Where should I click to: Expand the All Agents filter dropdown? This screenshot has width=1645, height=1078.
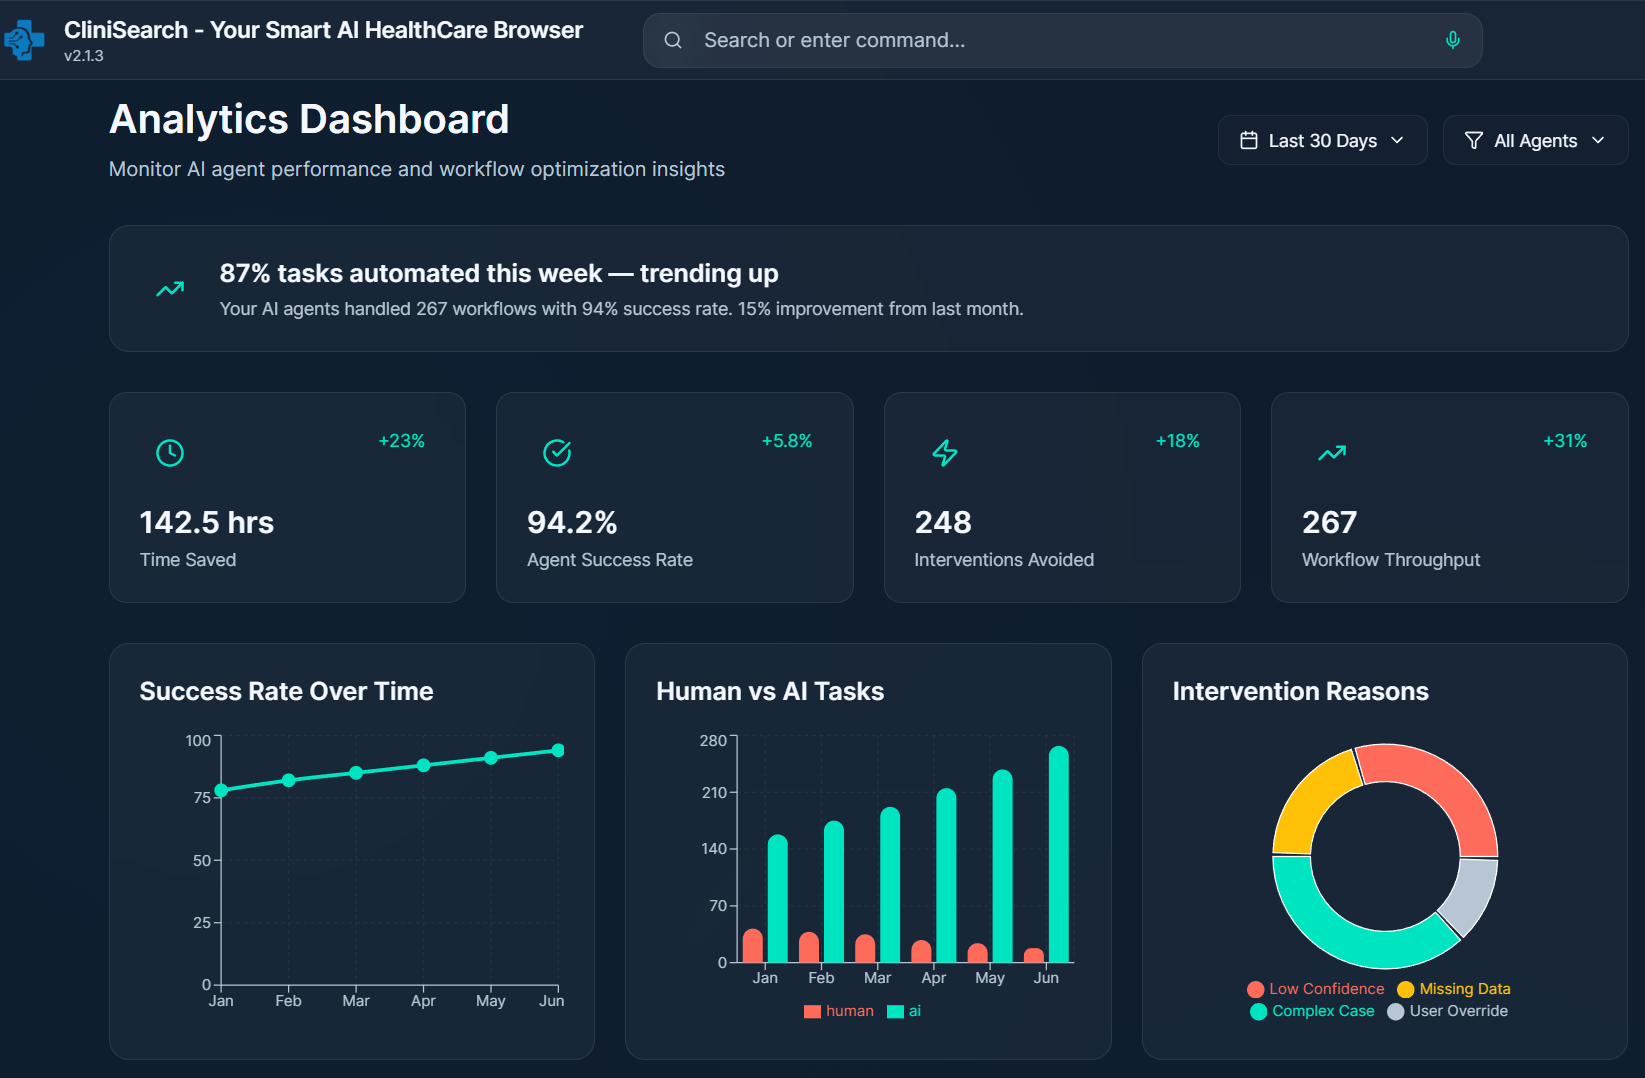[x=1534, y=141]
